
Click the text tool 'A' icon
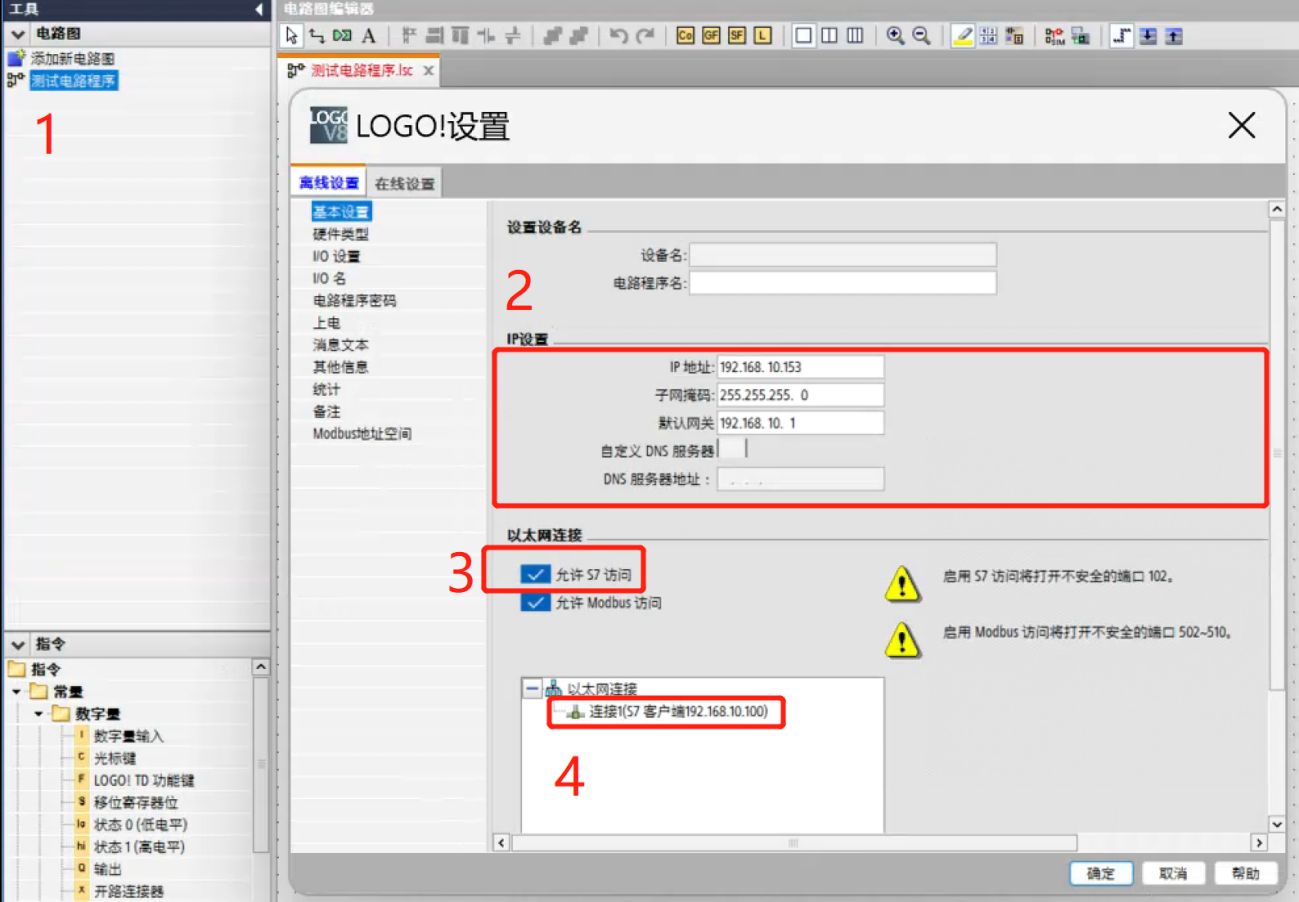tap(368, 36)
